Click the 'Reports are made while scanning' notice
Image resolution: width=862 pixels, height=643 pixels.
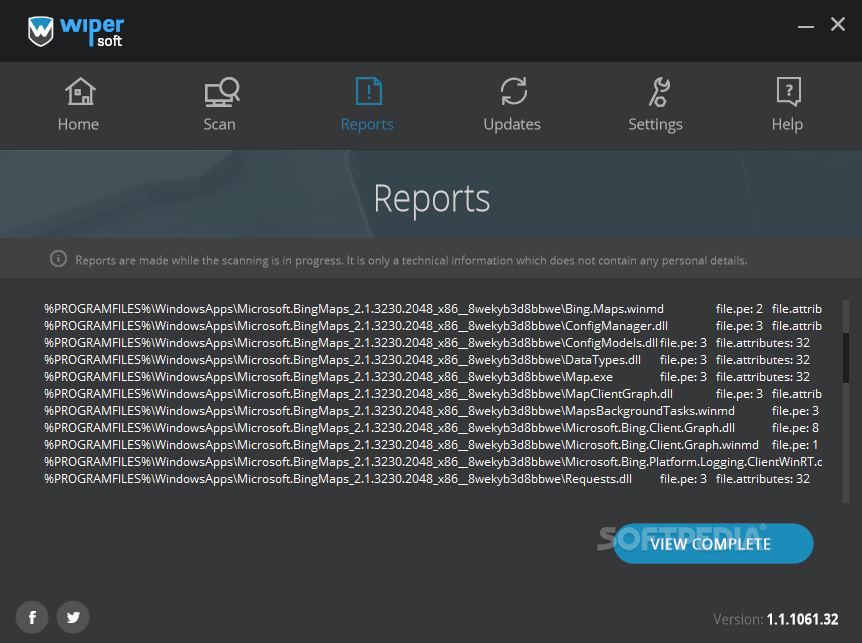point(411,260)
